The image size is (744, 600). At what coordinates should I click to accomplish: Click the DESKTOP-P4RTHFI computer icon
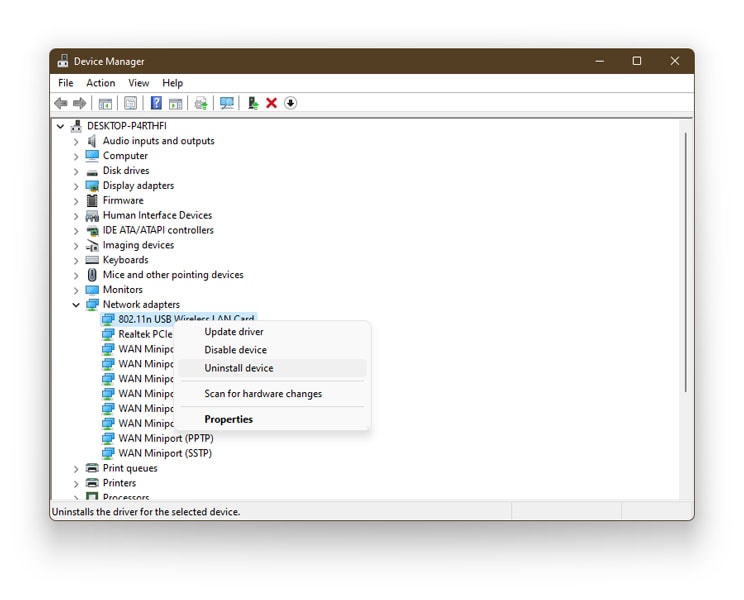pyautogui.click(x=76, y=126)
